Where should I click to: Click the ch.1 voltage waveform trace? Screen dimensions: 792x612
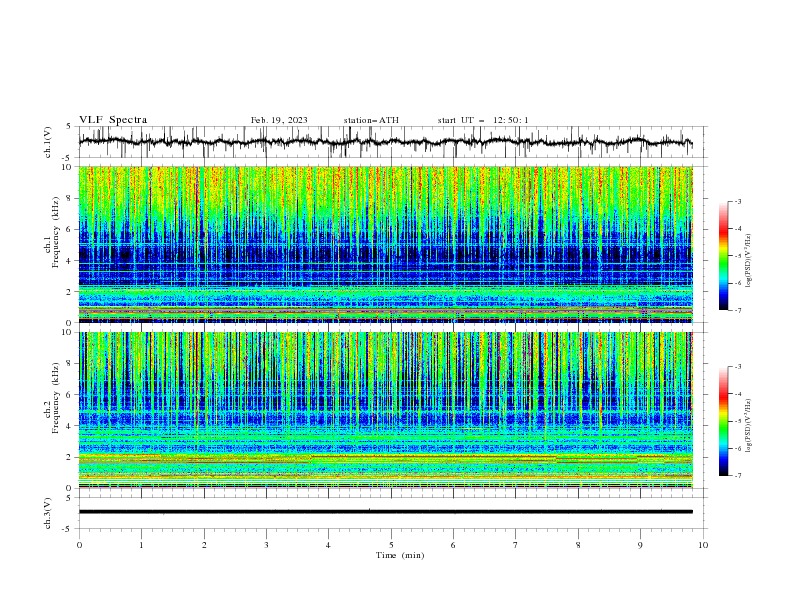coord(385,142)
